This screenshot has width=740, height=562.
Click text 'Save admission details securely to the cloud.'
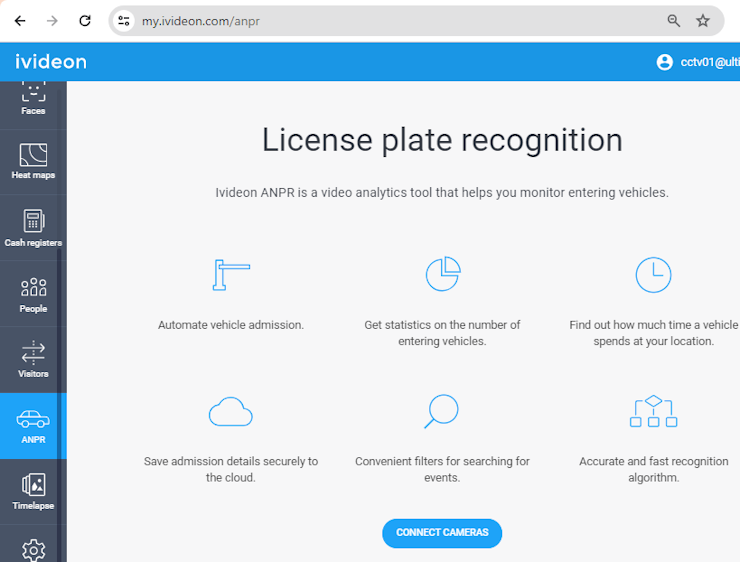[x=231, y=469]
